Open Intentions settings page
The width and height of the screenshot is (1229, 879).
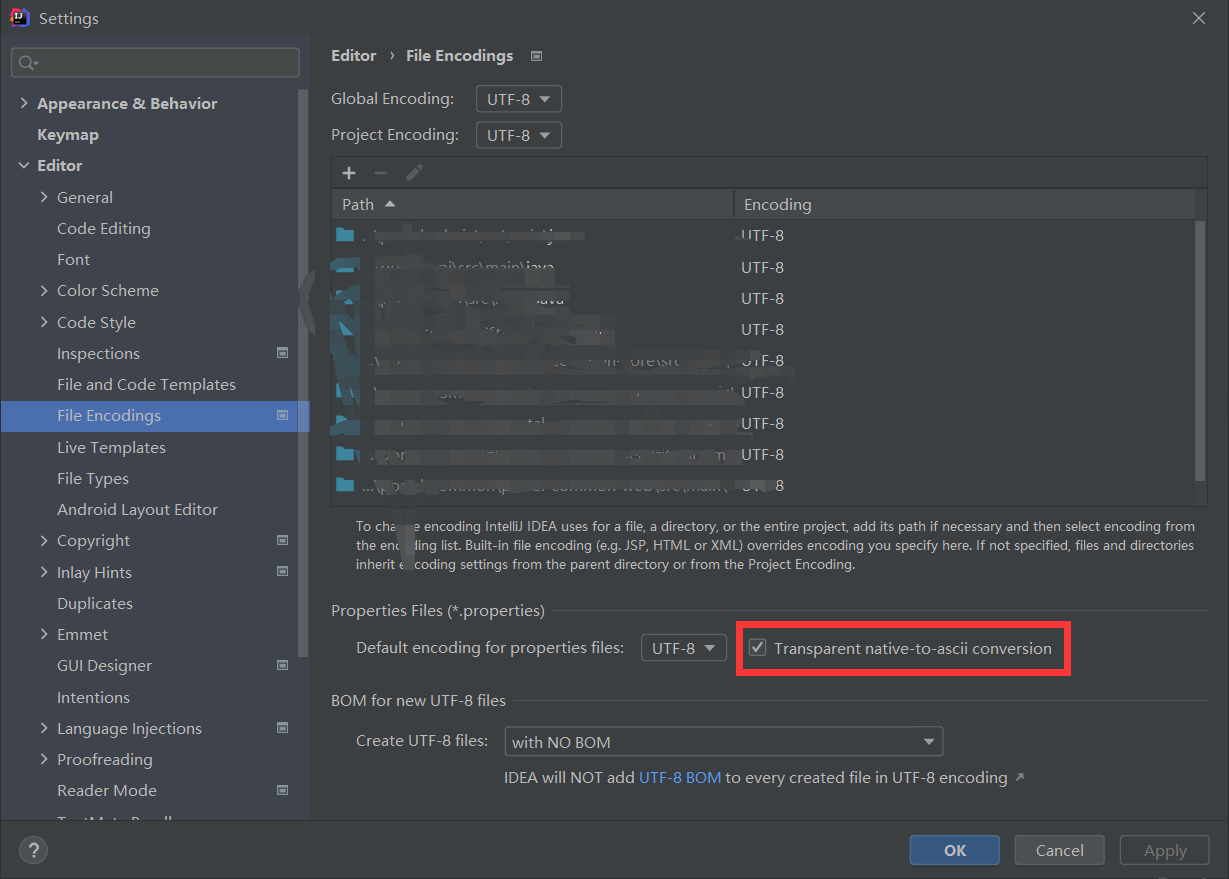click(x=93, y=697)
